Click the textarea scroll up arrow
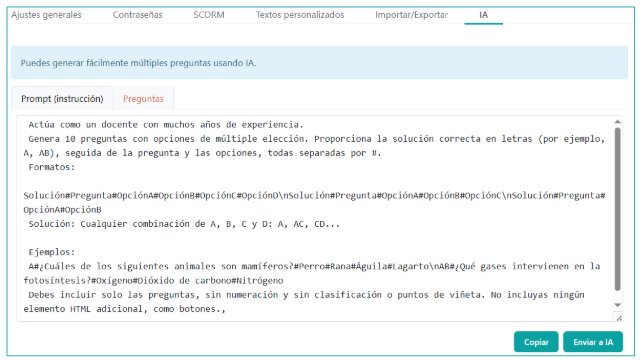This screenshot has height=360, width=642. [617, 122]
